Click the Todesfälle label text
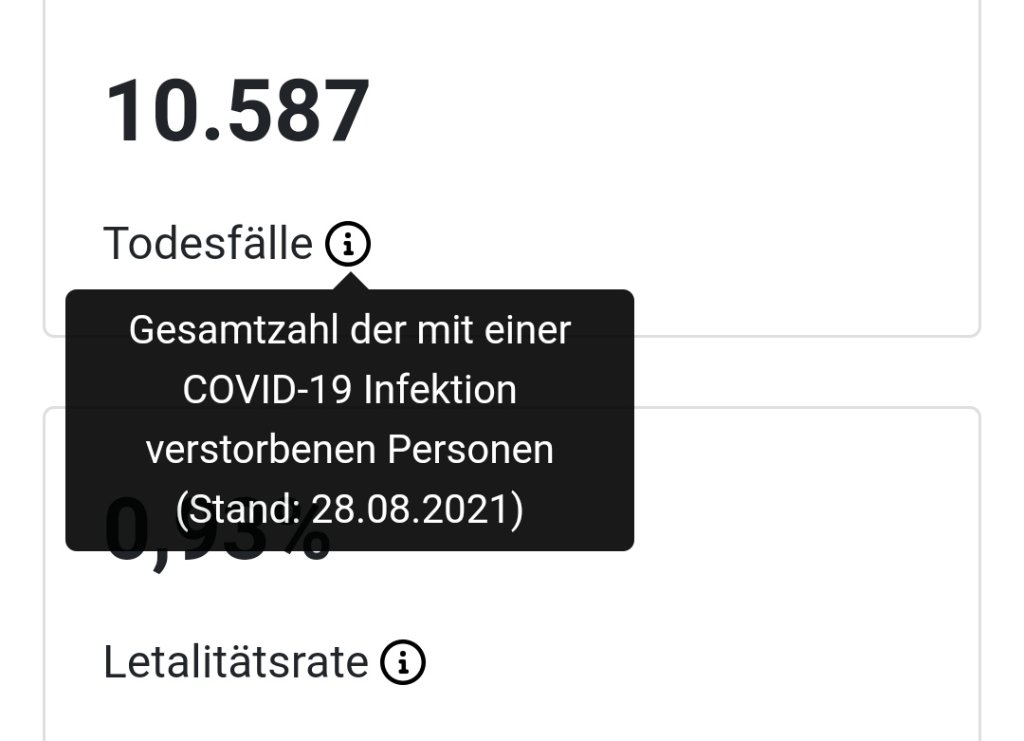 [208, 243]
